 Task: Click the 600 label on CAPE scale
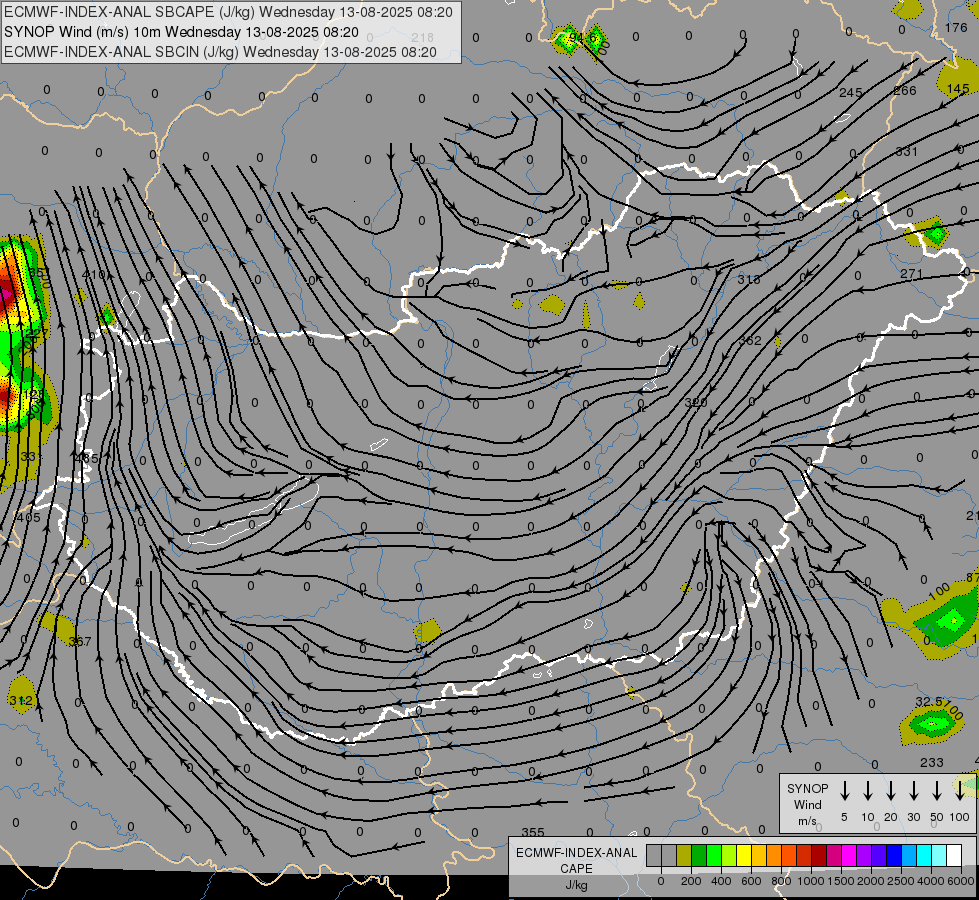point(751,881)
